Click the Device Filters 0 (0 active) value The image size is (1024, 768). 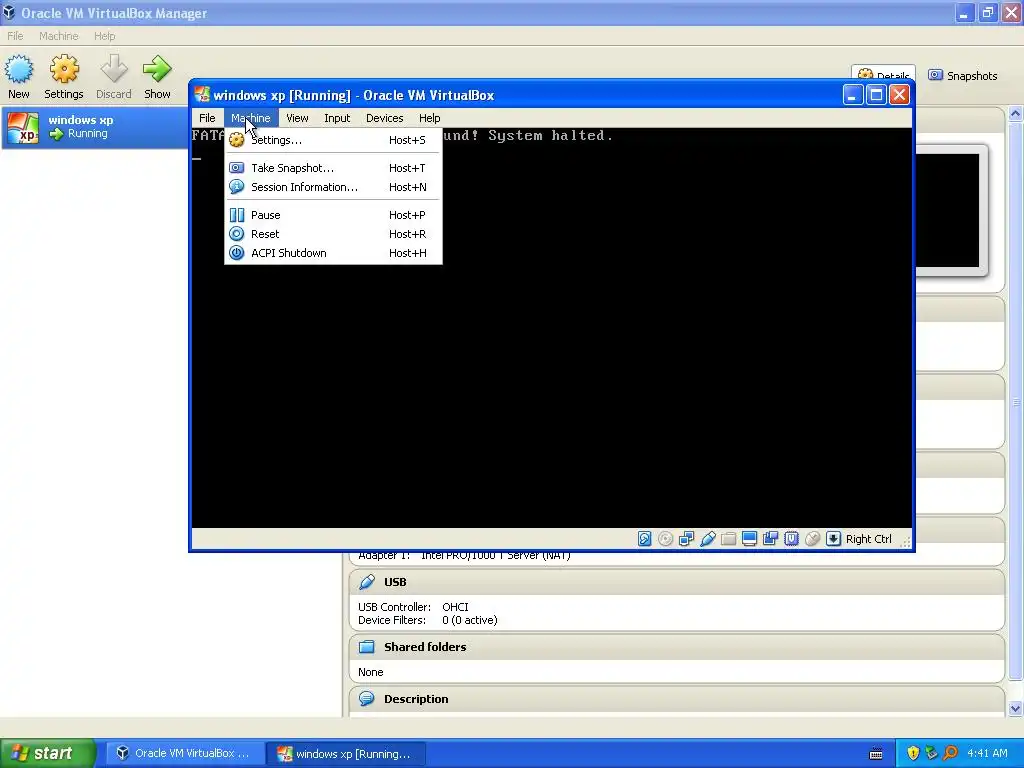(470, 620)
